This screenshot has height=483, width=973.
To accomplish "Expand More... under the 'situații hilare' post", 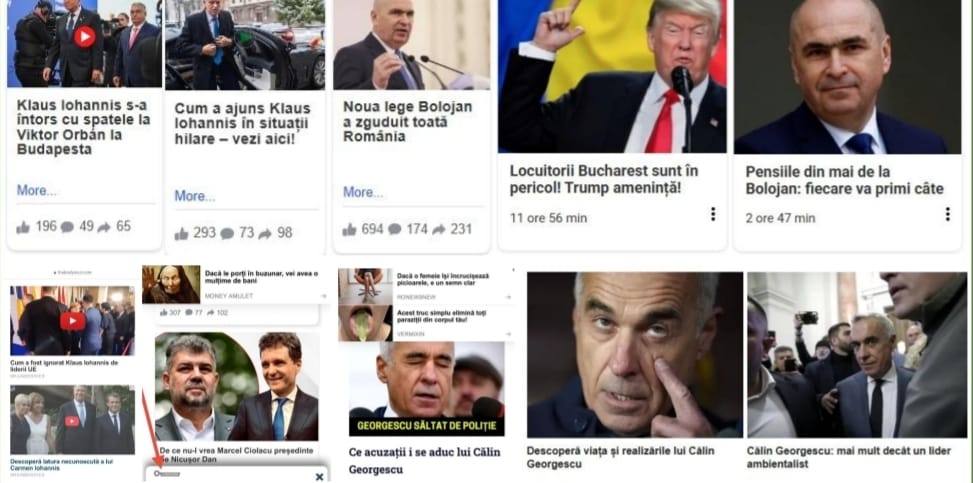I will click(x=195, y=196).
